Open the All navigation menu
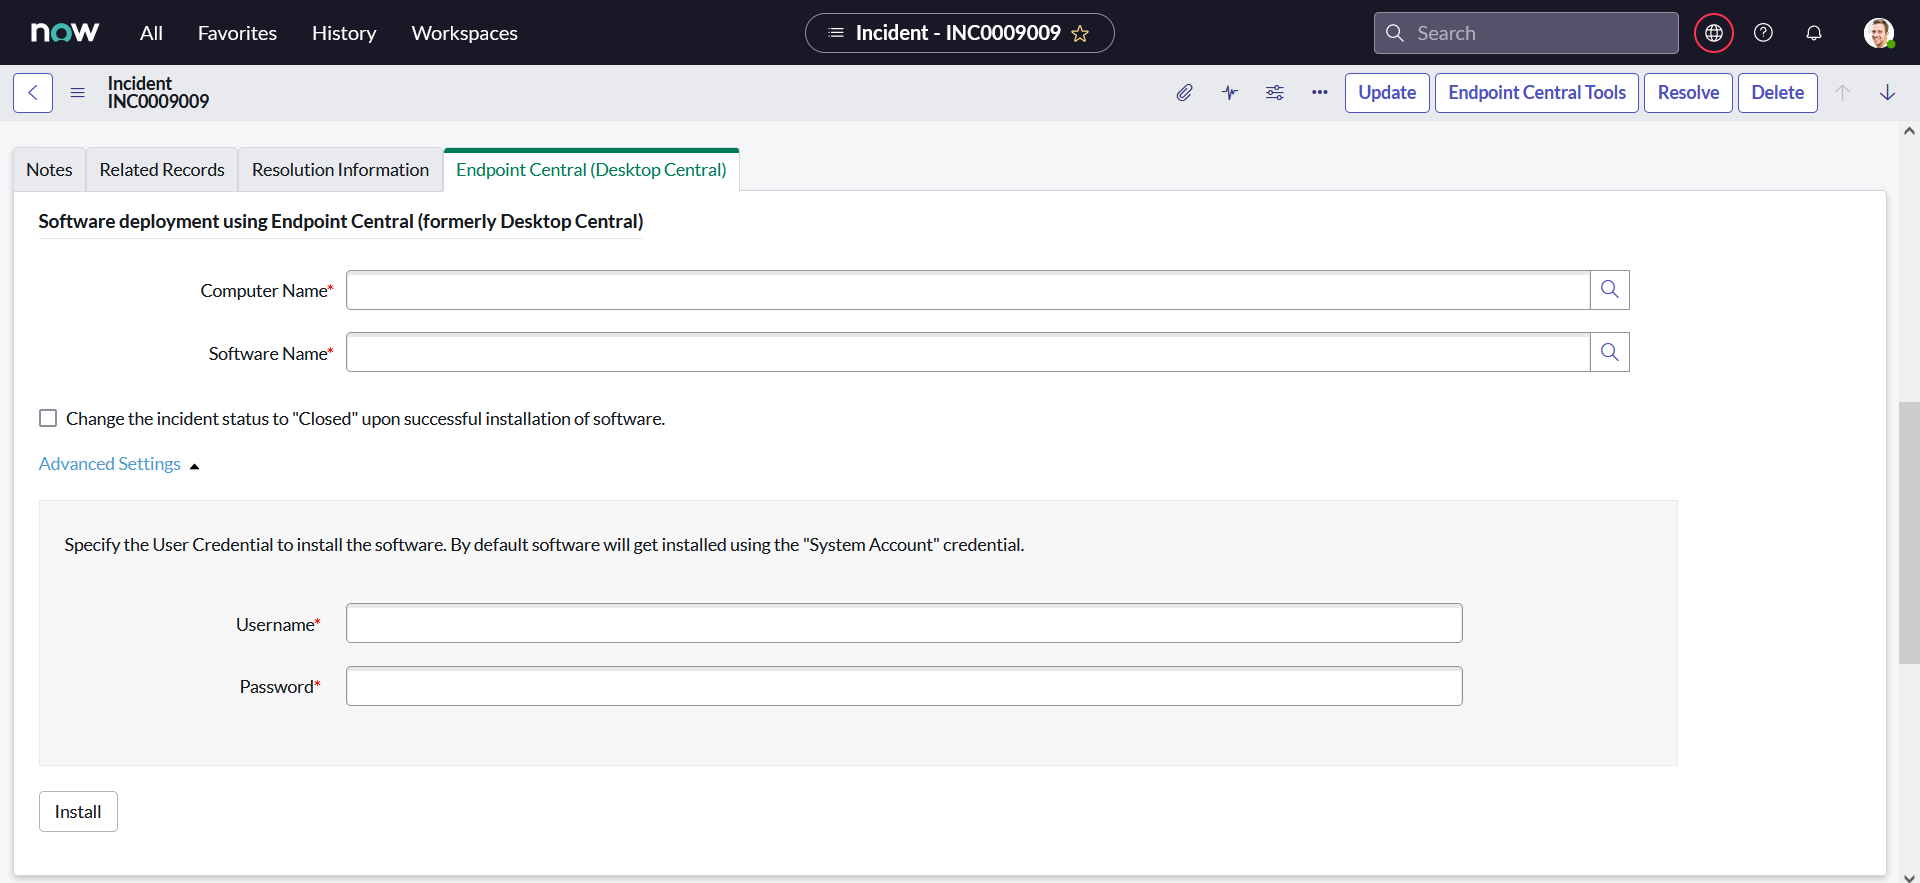The width and height of the screenshot is (1920, 883). (x=151, y=33)
